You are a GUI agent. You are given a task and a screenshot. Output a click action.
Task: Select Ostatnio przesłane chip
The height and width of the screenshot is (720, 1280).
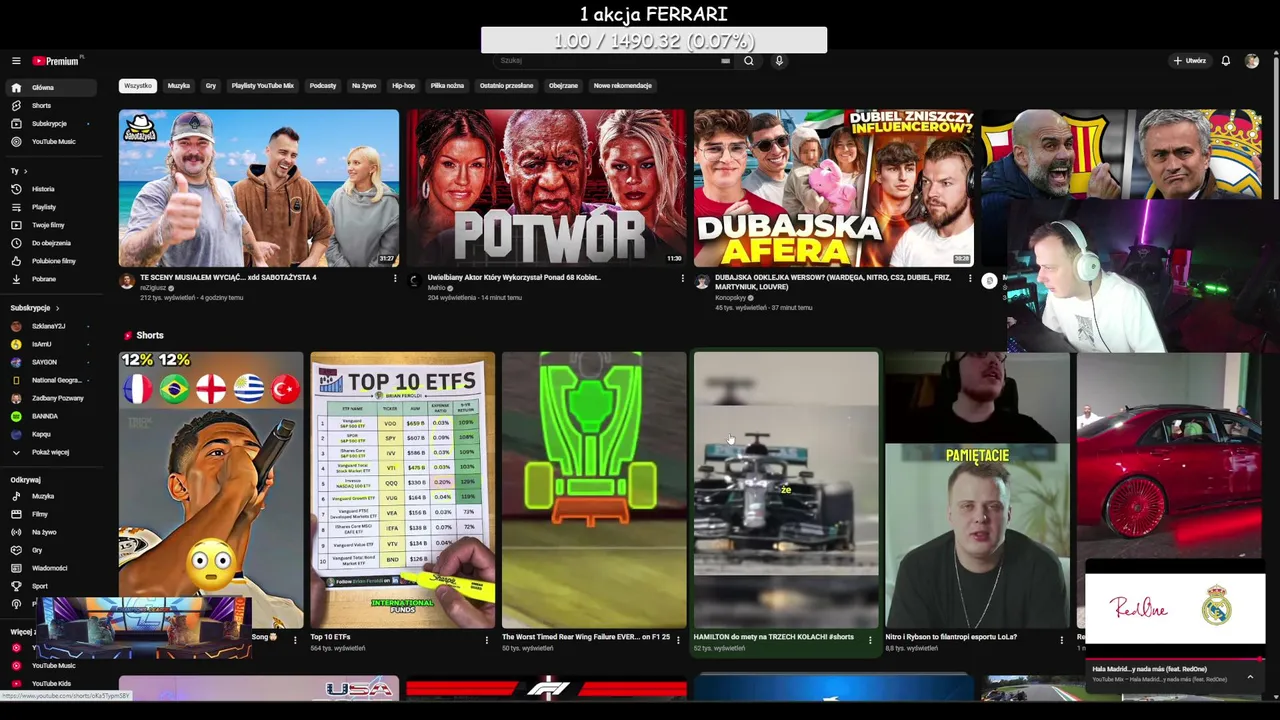pos(506,86)
